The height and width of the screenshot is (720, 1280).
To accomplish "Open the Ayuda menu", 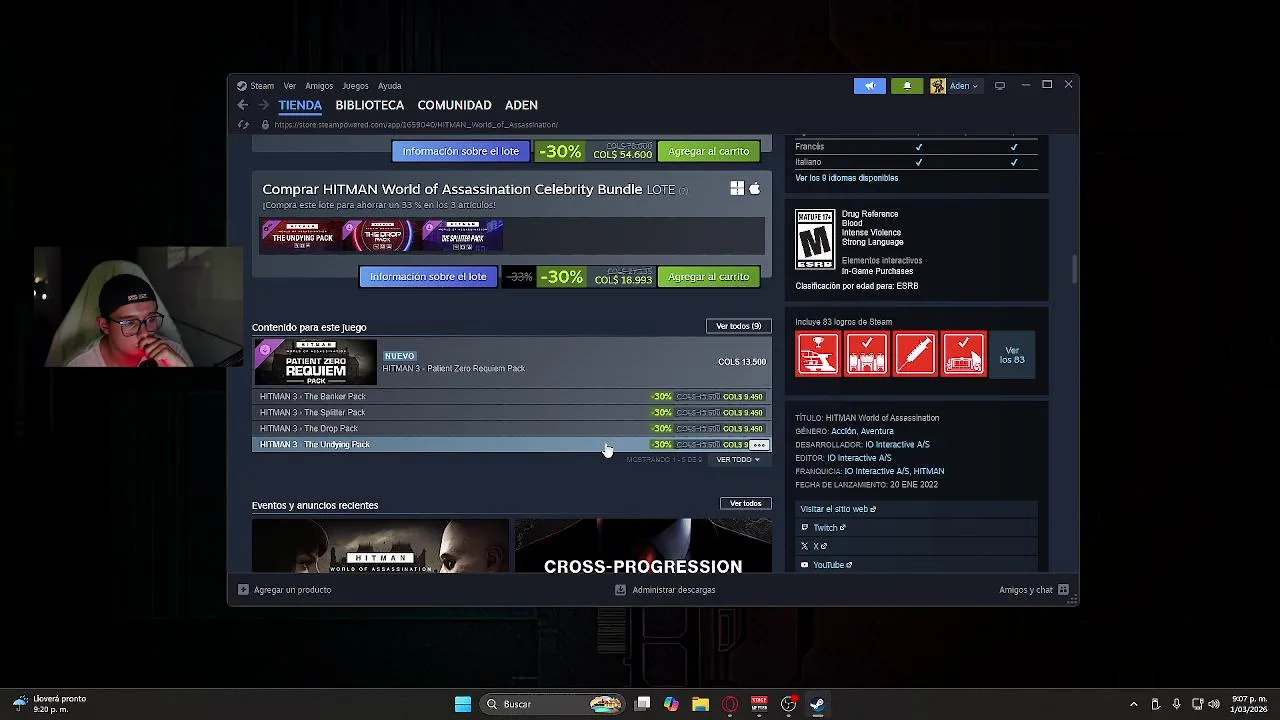I will tap(390, 86).
